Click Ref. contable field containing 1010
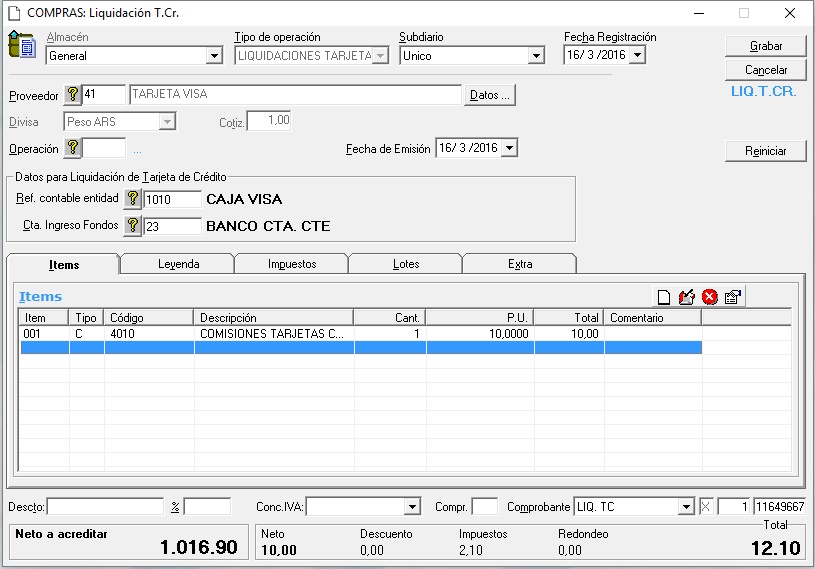The image size is (815, 569). click(x=172, y=199)
